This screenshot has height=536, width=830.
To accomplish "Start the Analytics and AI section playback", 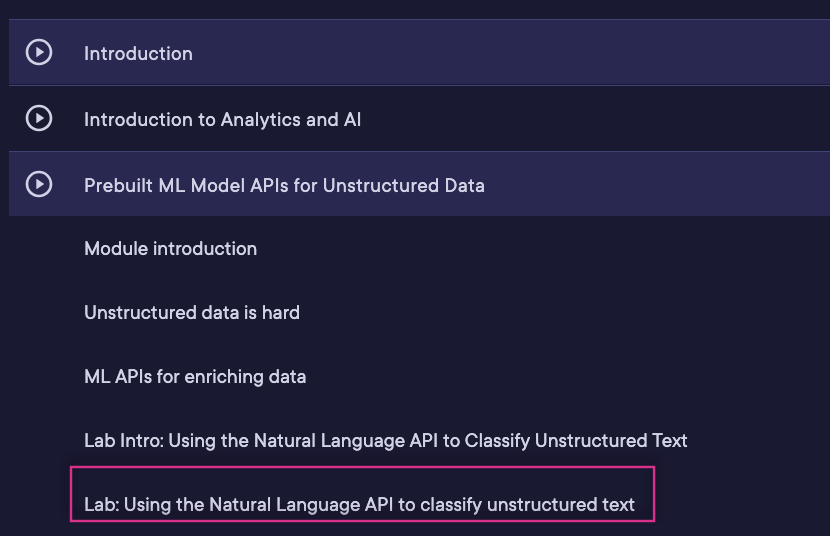I will pyautogui.click(x=39, y=119).
